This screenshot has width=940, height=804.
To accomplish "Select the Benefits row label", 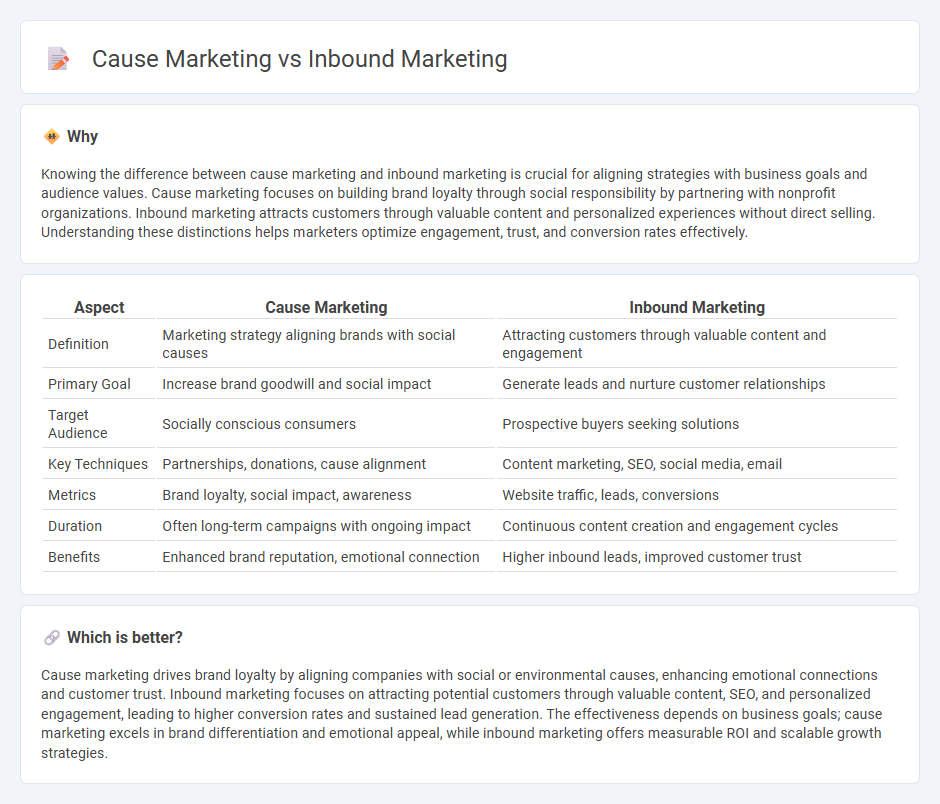I will (74, 557).
